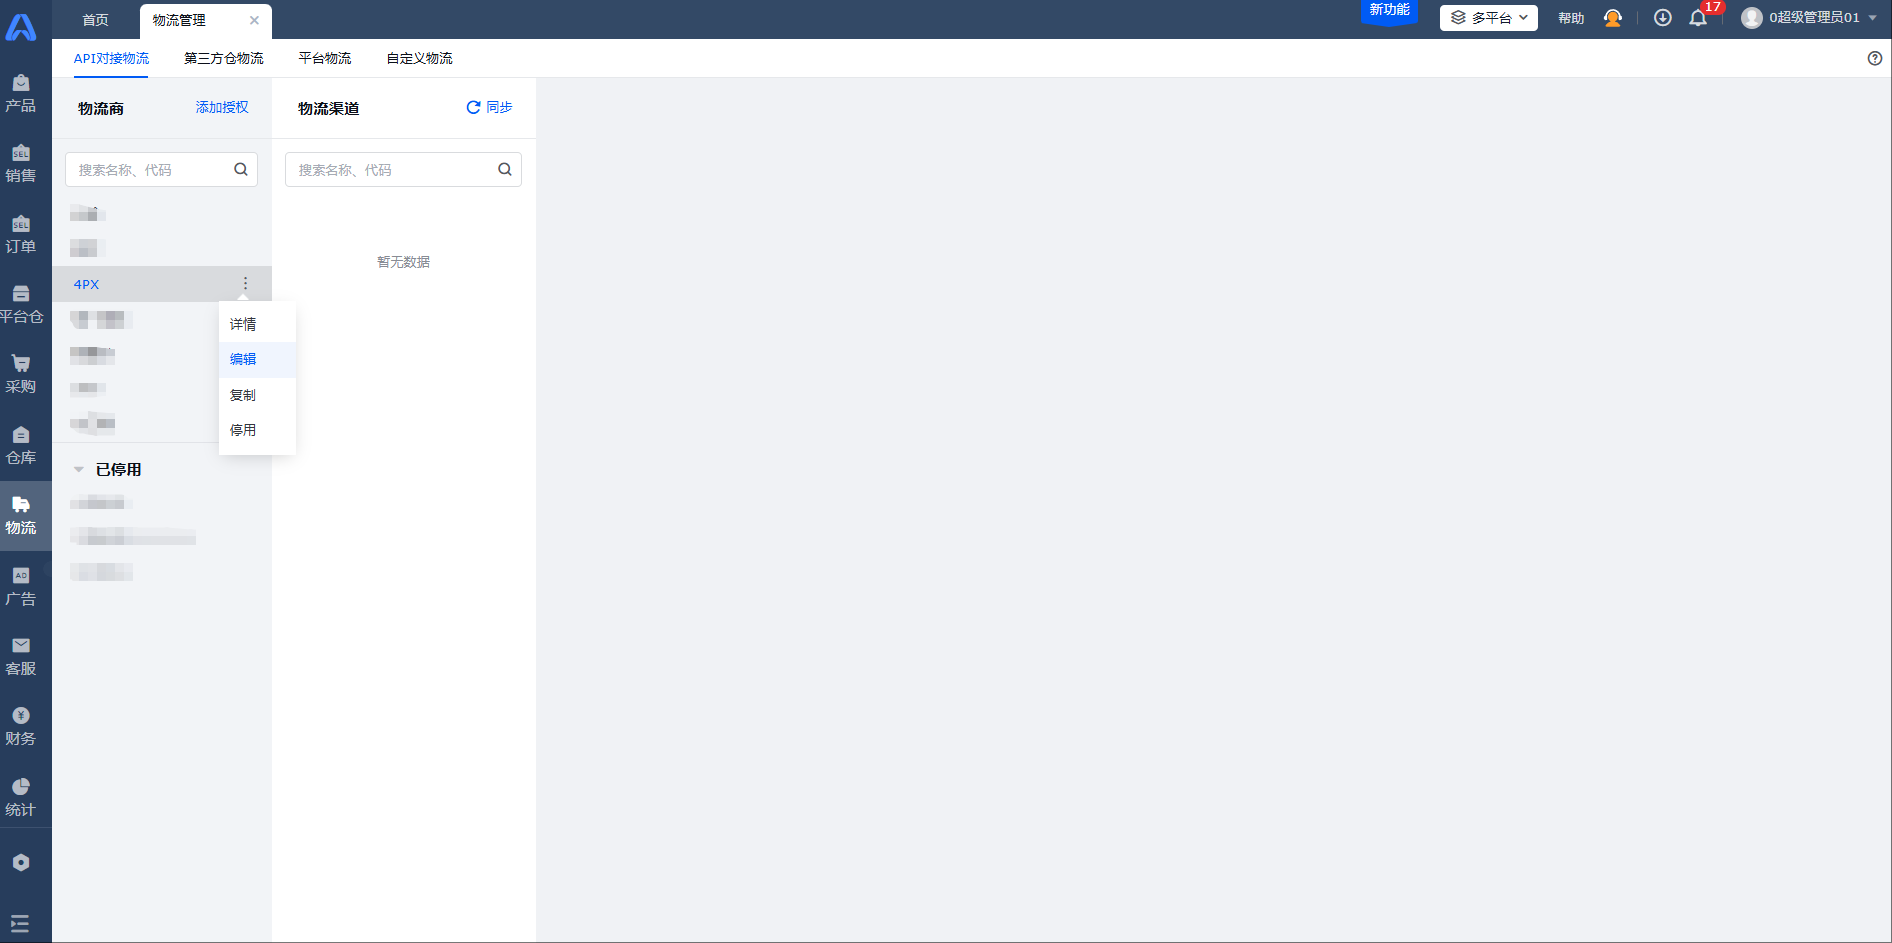Click the 添加授权 link

coord(222,107)
